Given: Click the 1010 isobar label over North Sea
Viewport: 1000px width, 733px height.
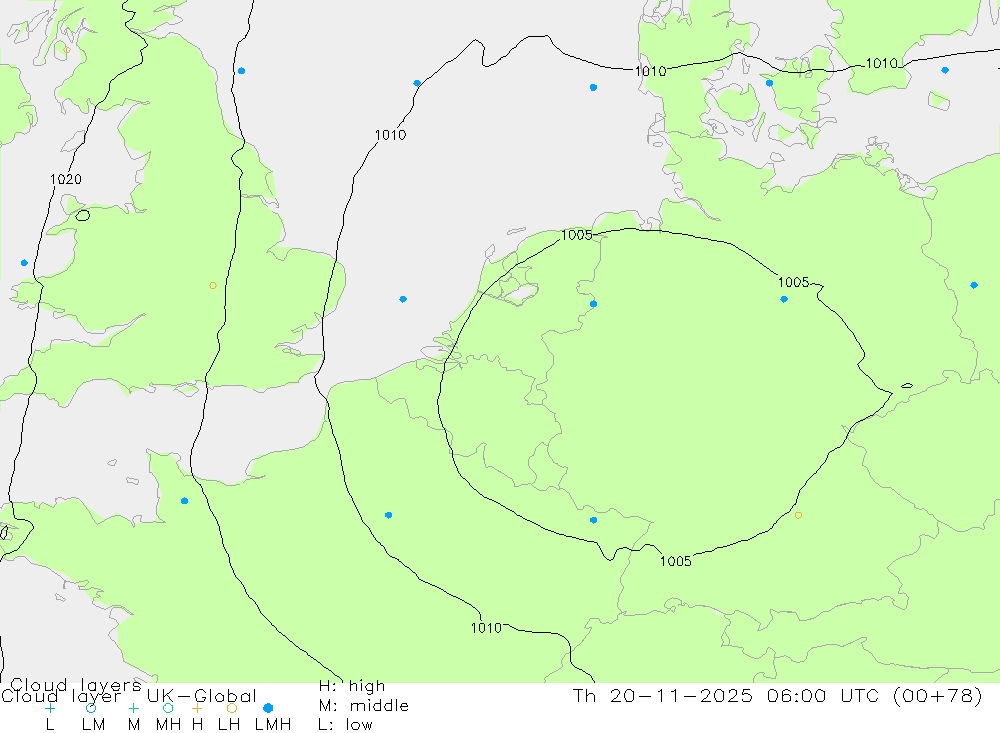Looking at the screenshot, I should coord(390,135).
